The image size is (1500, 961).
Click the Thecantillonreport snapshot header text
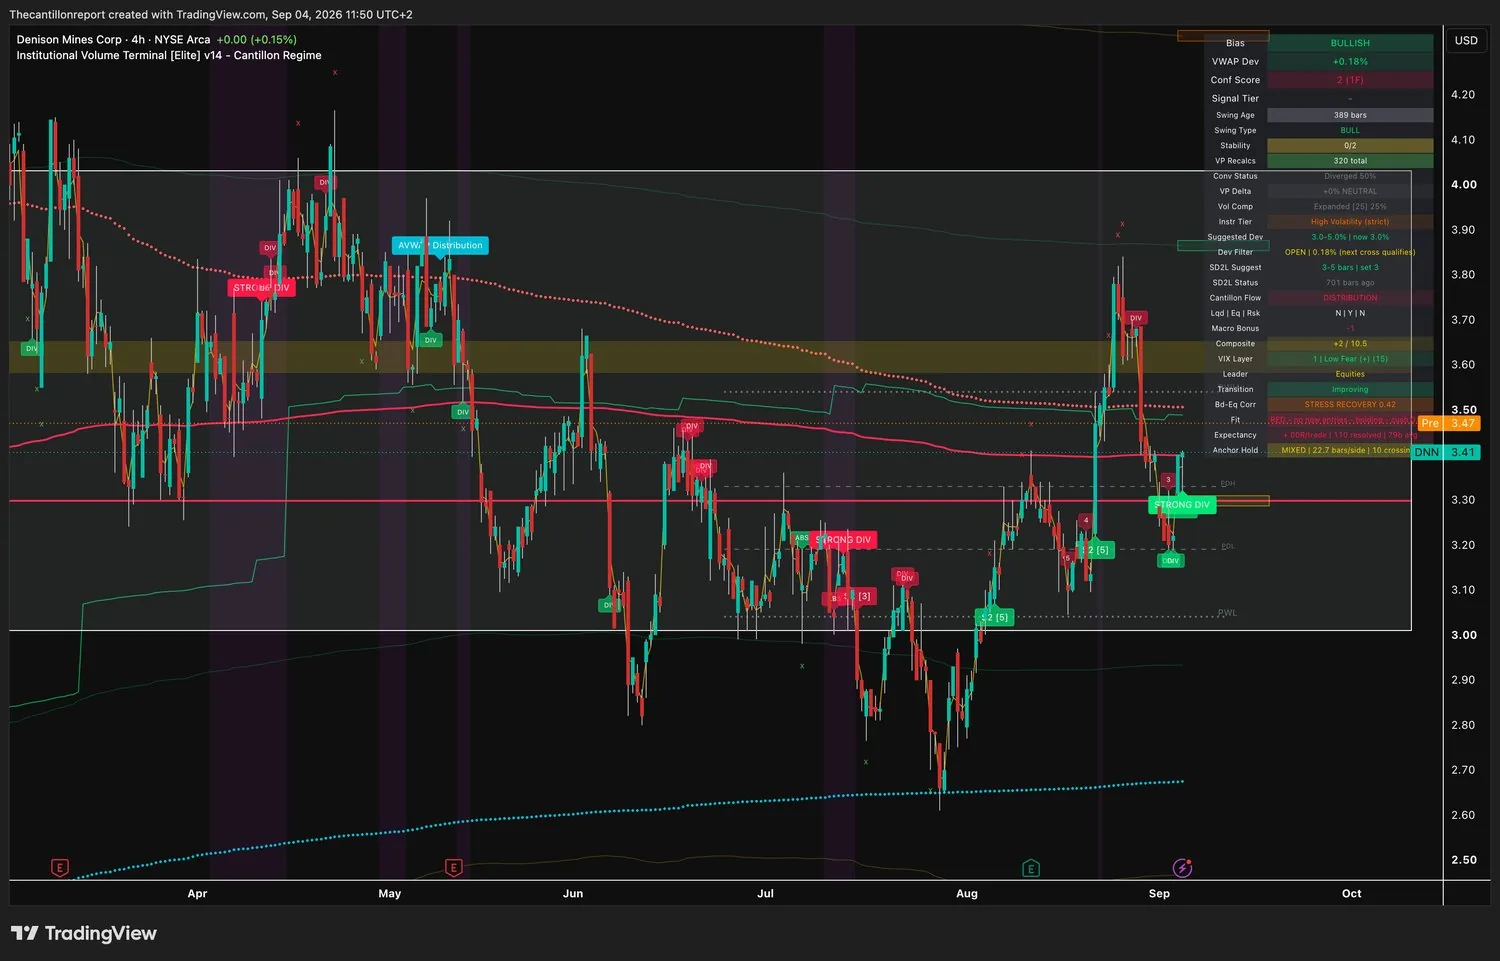[x=210, y=15]
